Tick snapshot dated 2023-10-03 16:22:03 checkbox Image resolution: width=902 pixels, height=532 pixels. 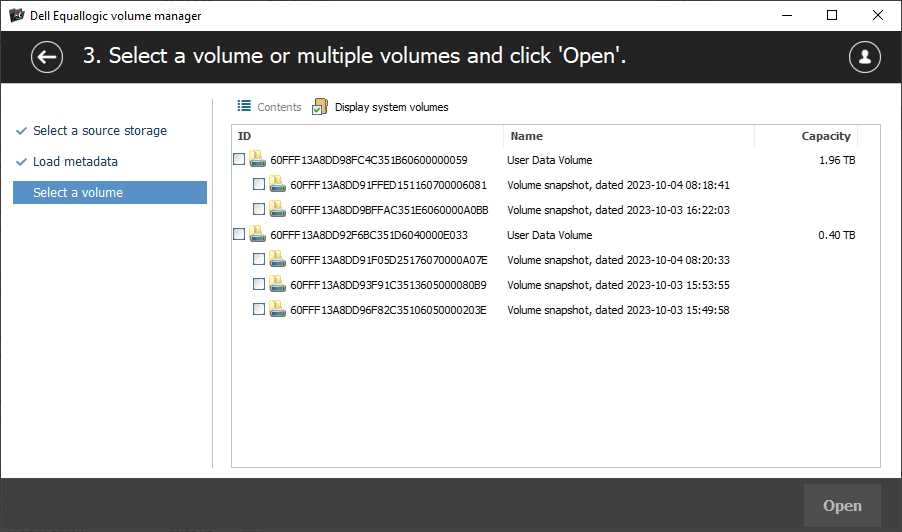(x=259, y=209)
